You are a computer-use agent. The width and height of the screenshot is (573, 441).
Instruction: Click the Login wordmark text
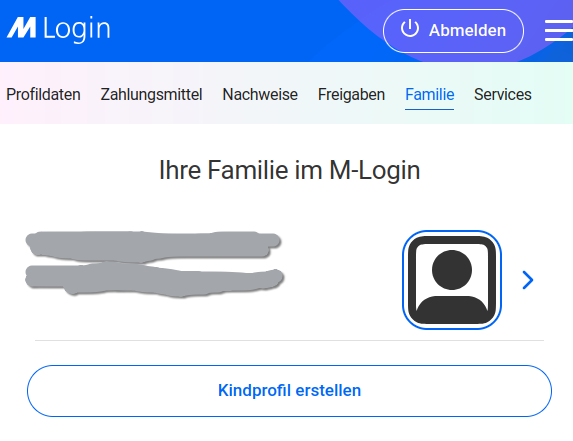76,28
